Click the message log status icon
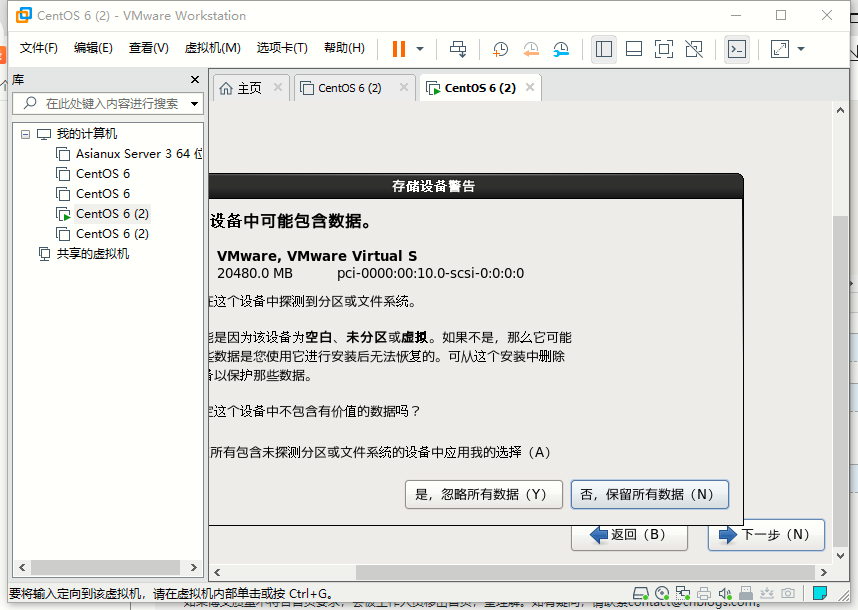 point(820,594)
